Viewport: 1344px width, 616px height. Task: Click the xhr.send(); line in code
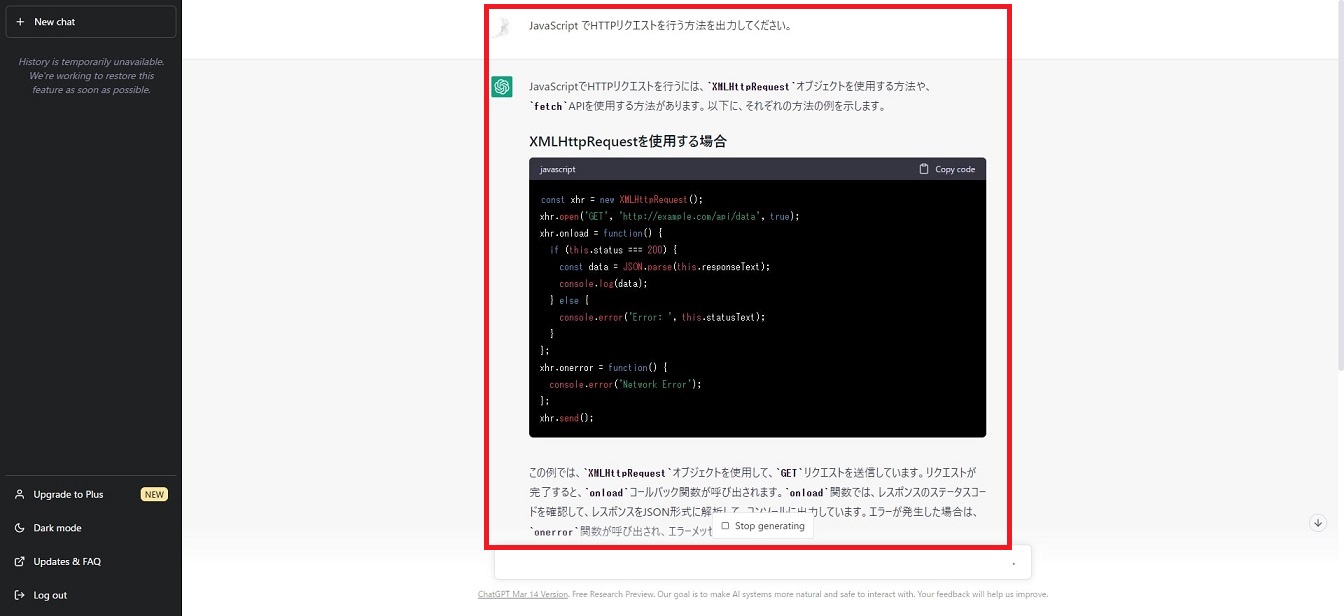coord(566,417)
